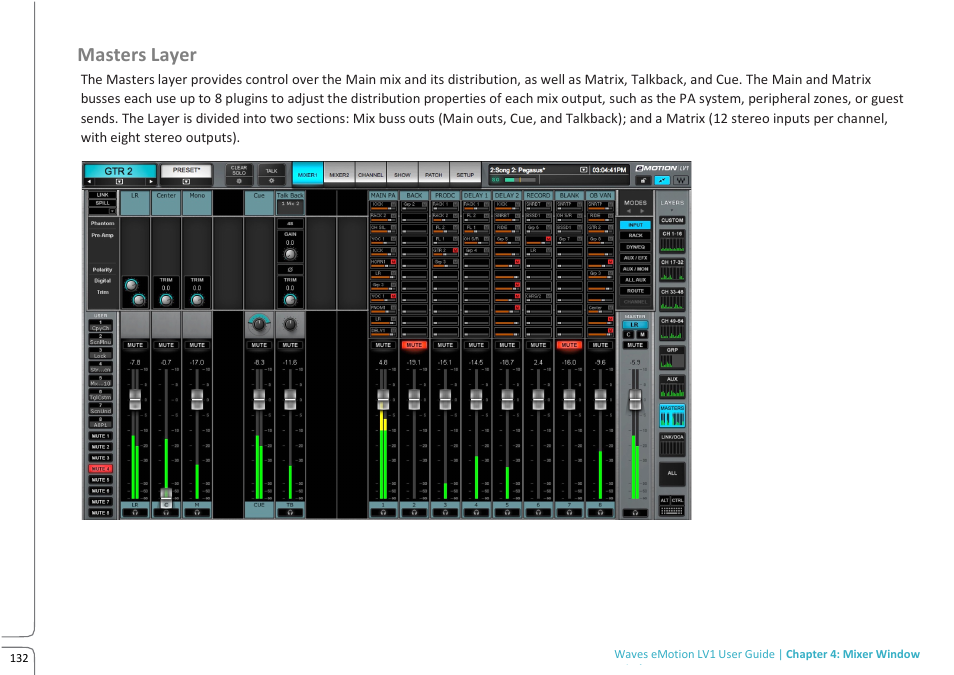Go to next channel with right arrow
The height and width of the screenshot is (675, 954).
click(150, 181)
